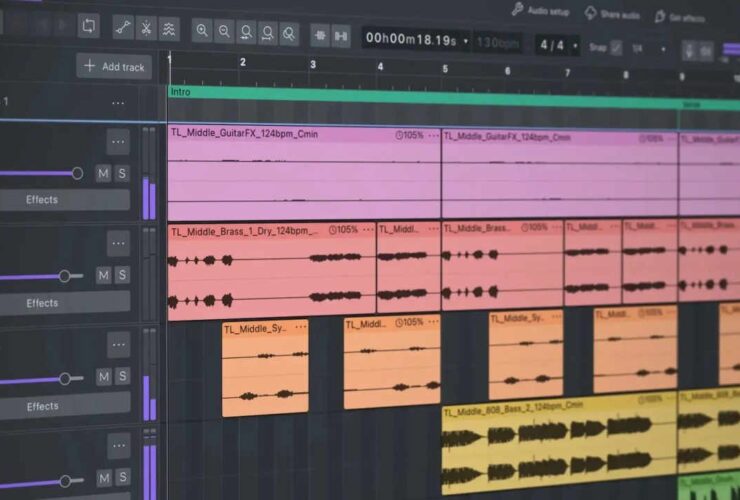Click the icon left of time display
This screenshot has width=740, height=500.
click(341, 36)
